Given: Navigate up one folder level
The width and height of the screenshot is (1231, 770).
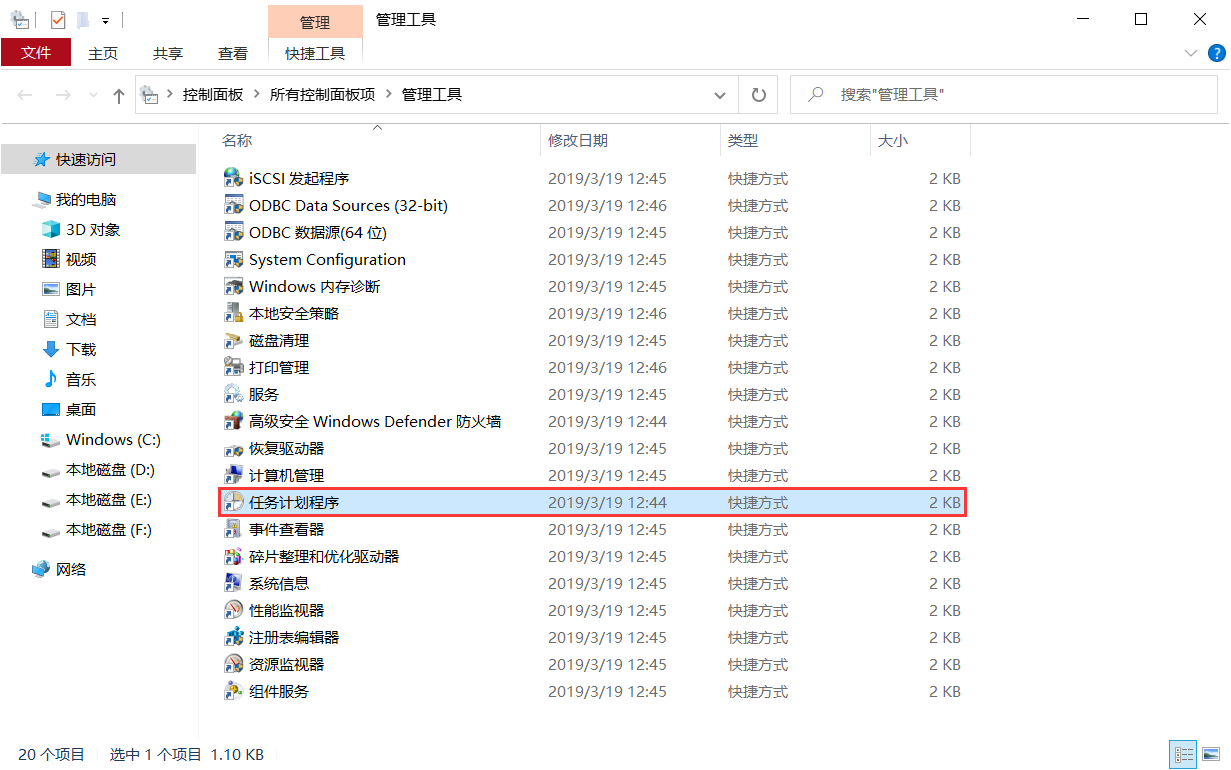Looking at the screenshot, I should pyautogui.click(x=118, y=94).
